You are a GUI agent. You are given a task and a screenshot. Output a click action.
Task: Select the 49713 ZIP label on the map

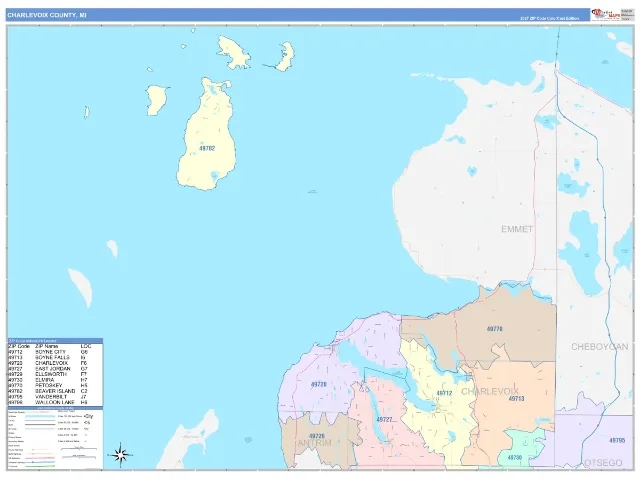[516, 398]
